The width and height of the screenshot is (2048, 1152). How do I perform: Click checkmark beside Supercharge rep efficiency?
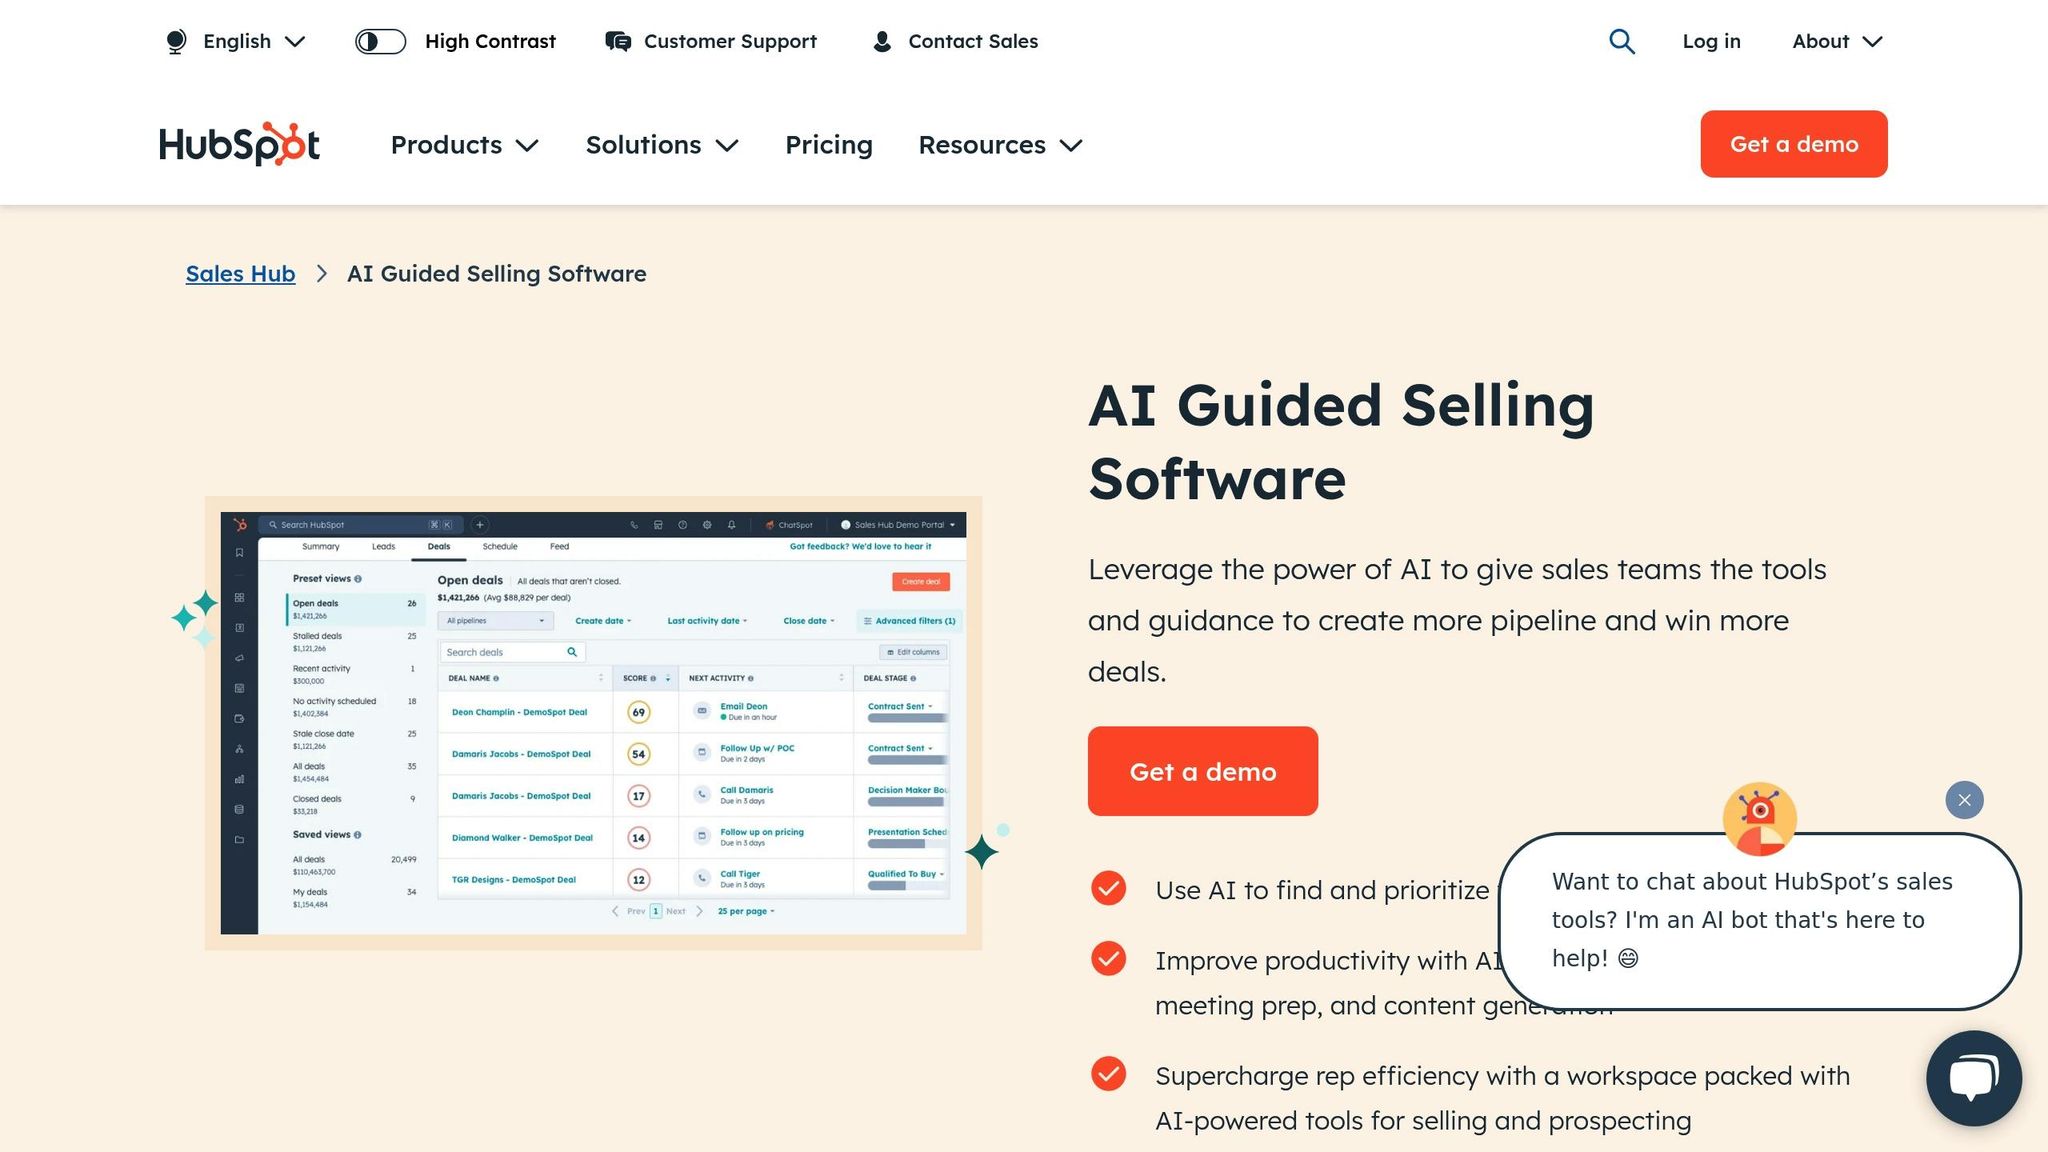[1108, 1073]
